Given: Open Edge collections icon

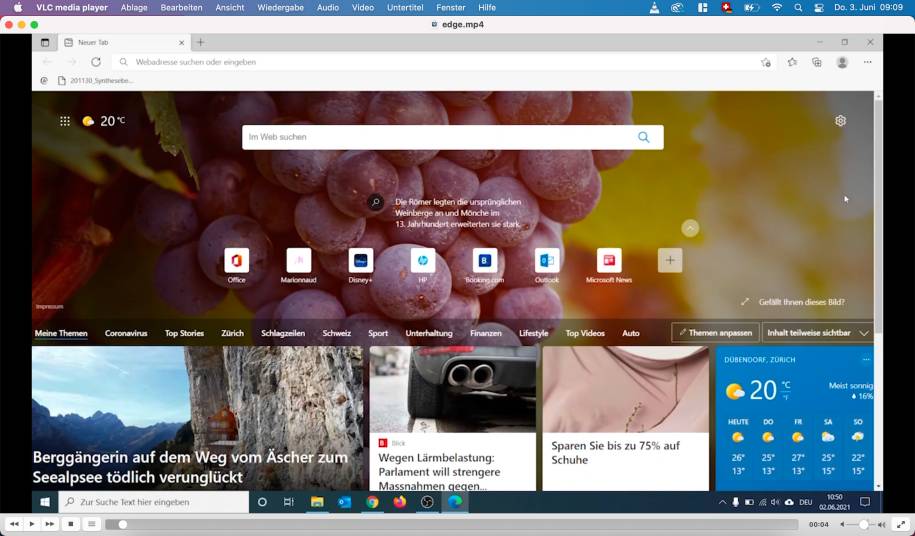Looking at the screenshot, I should point(817,62).
